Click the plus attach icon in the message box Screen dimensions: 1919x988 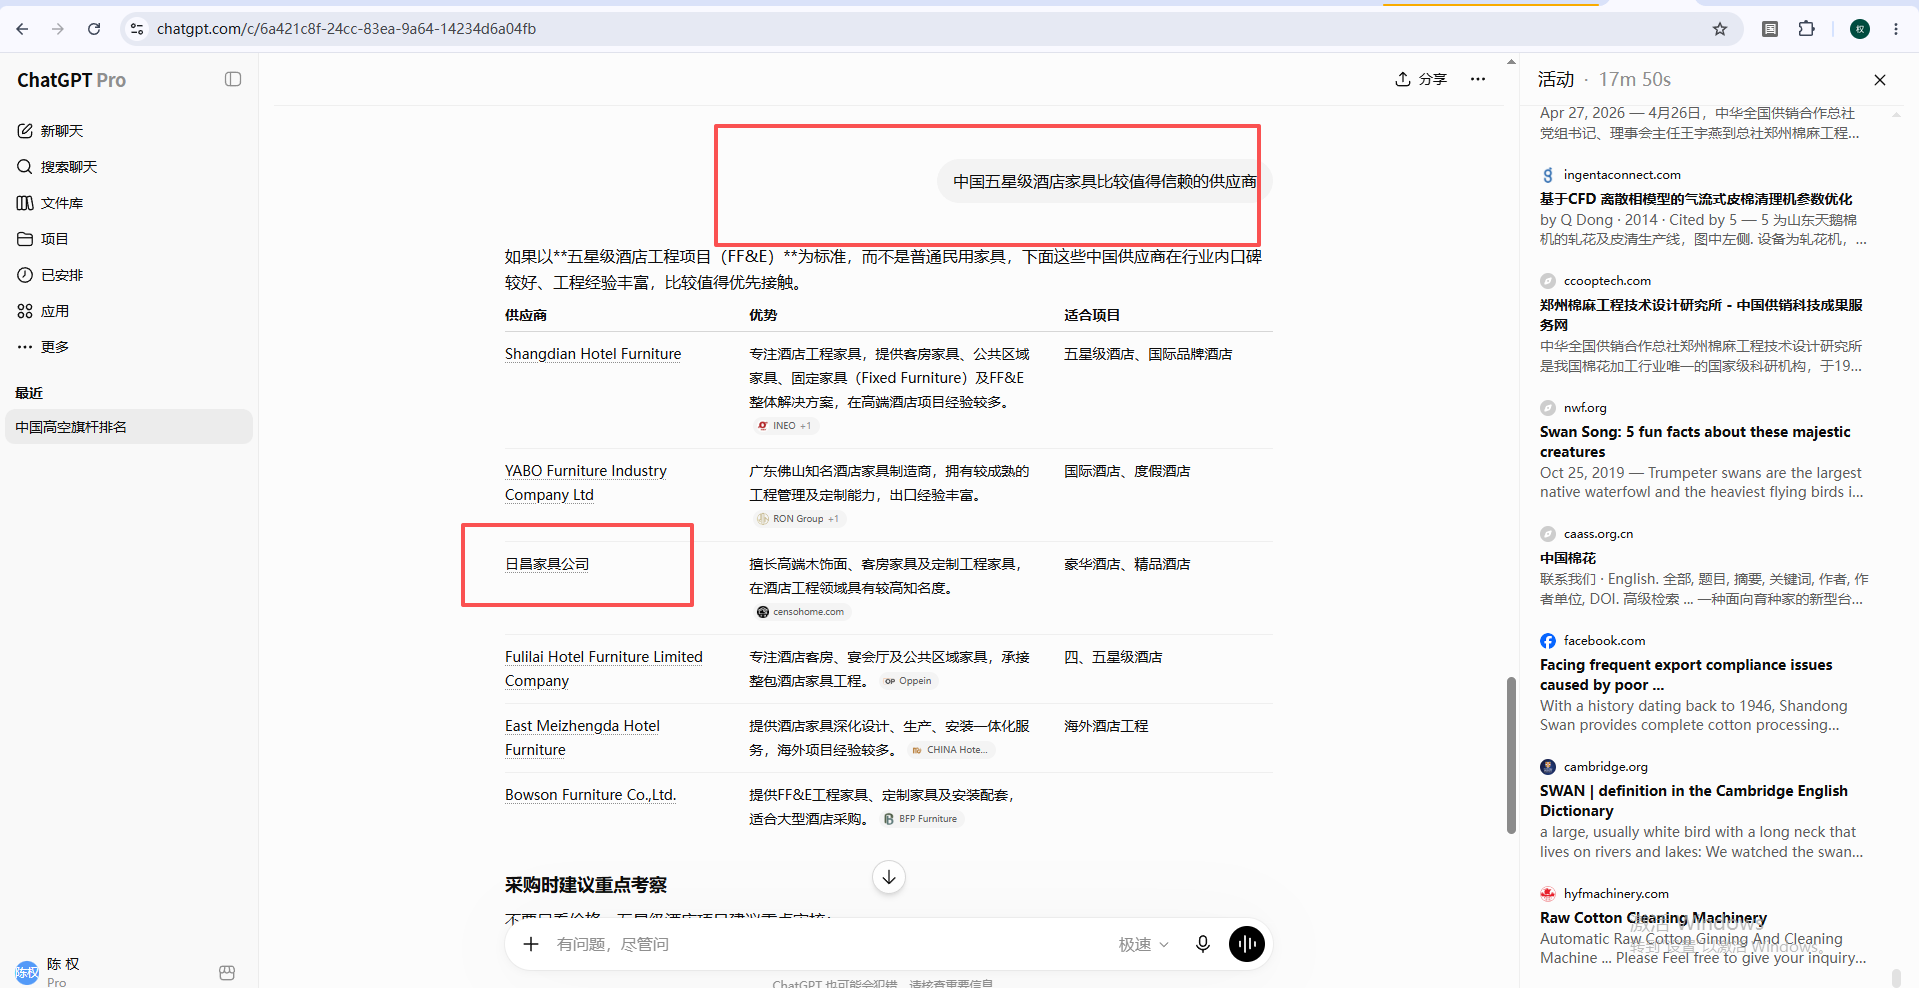point(531,944)
